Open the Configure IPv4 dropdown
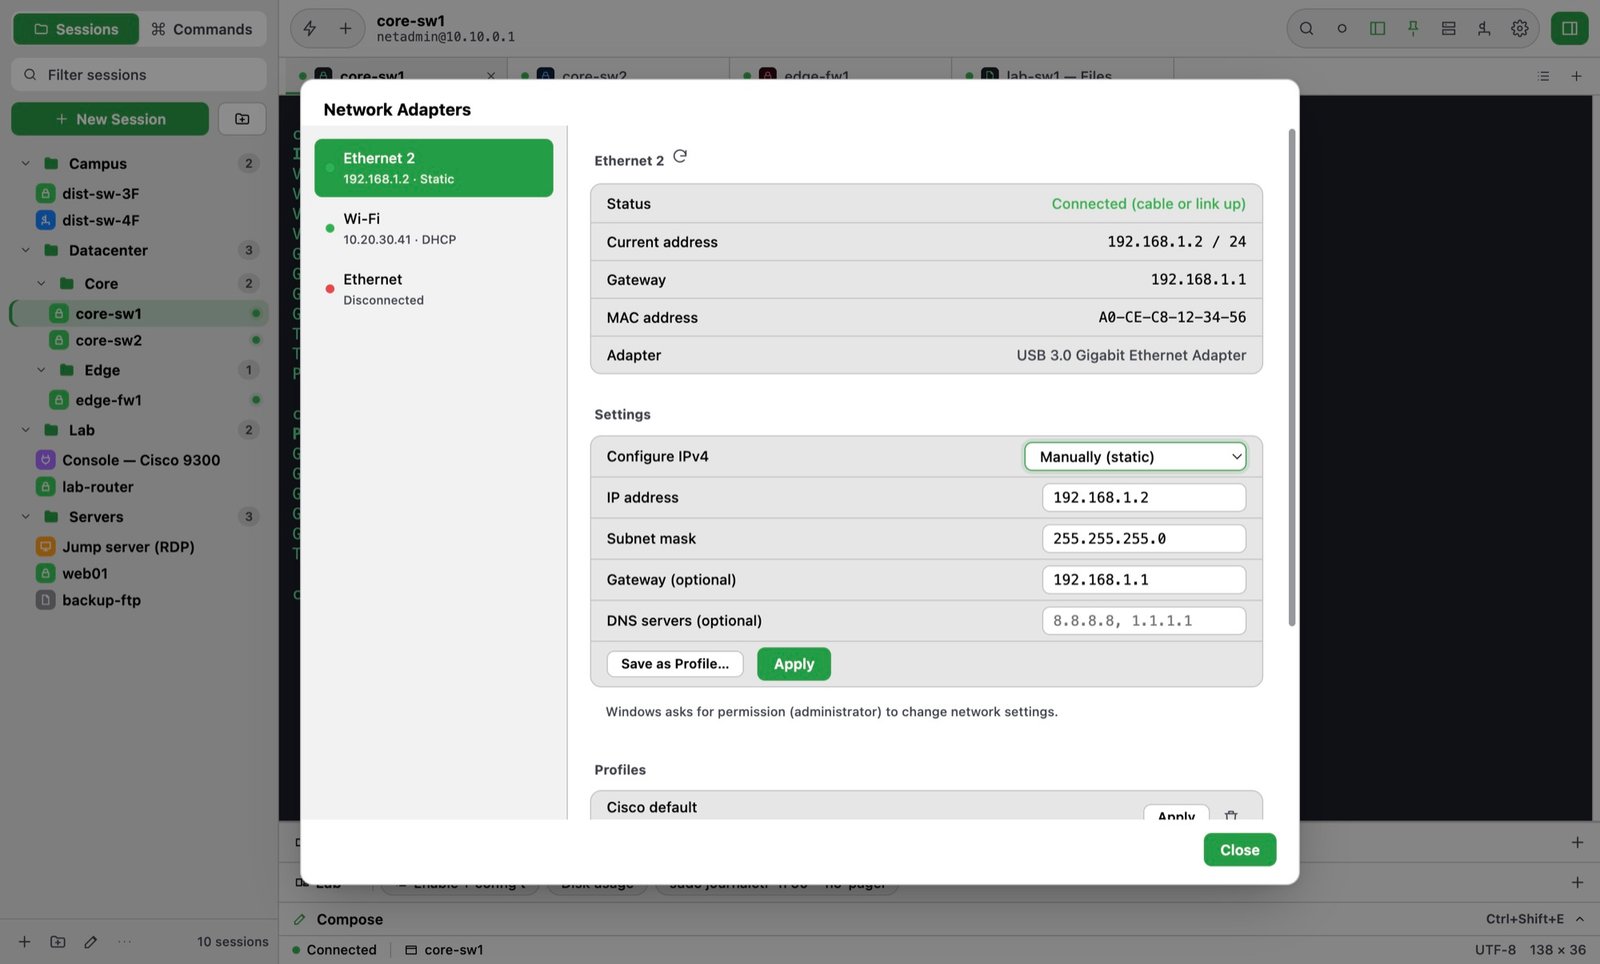Viewport: 1600px width, 964px height. coord(1135,457)
